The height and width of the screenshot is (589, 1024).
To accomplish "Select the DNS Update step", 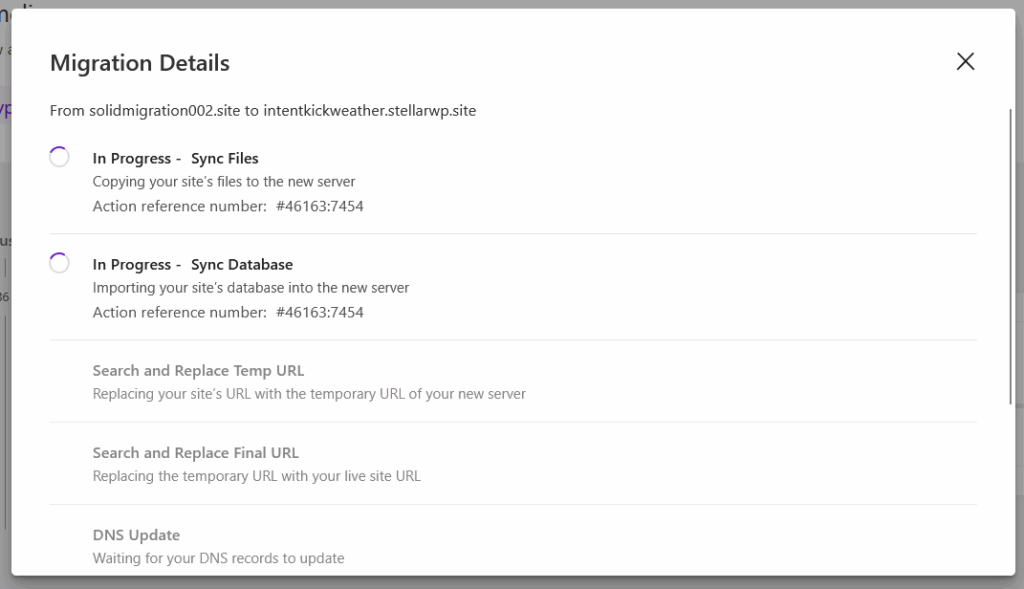I will (x=136, y=534).
